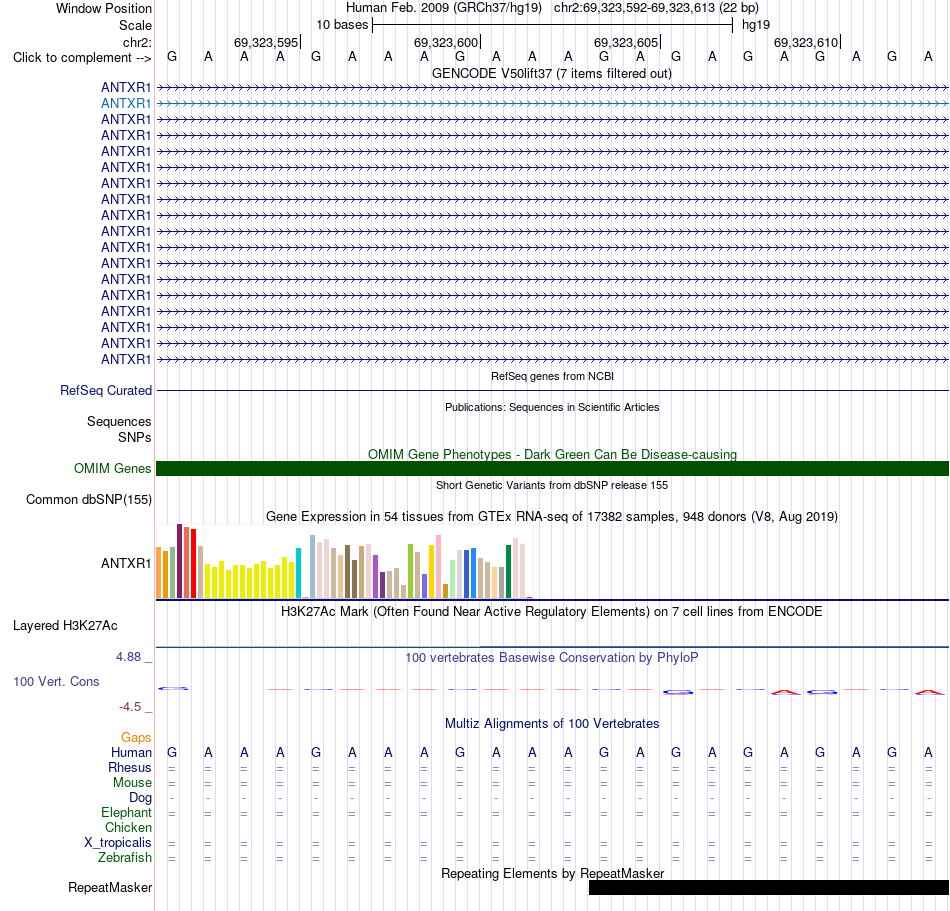Click the 69,323,600 position marker
950x911 pixels.
coord(446,42)
